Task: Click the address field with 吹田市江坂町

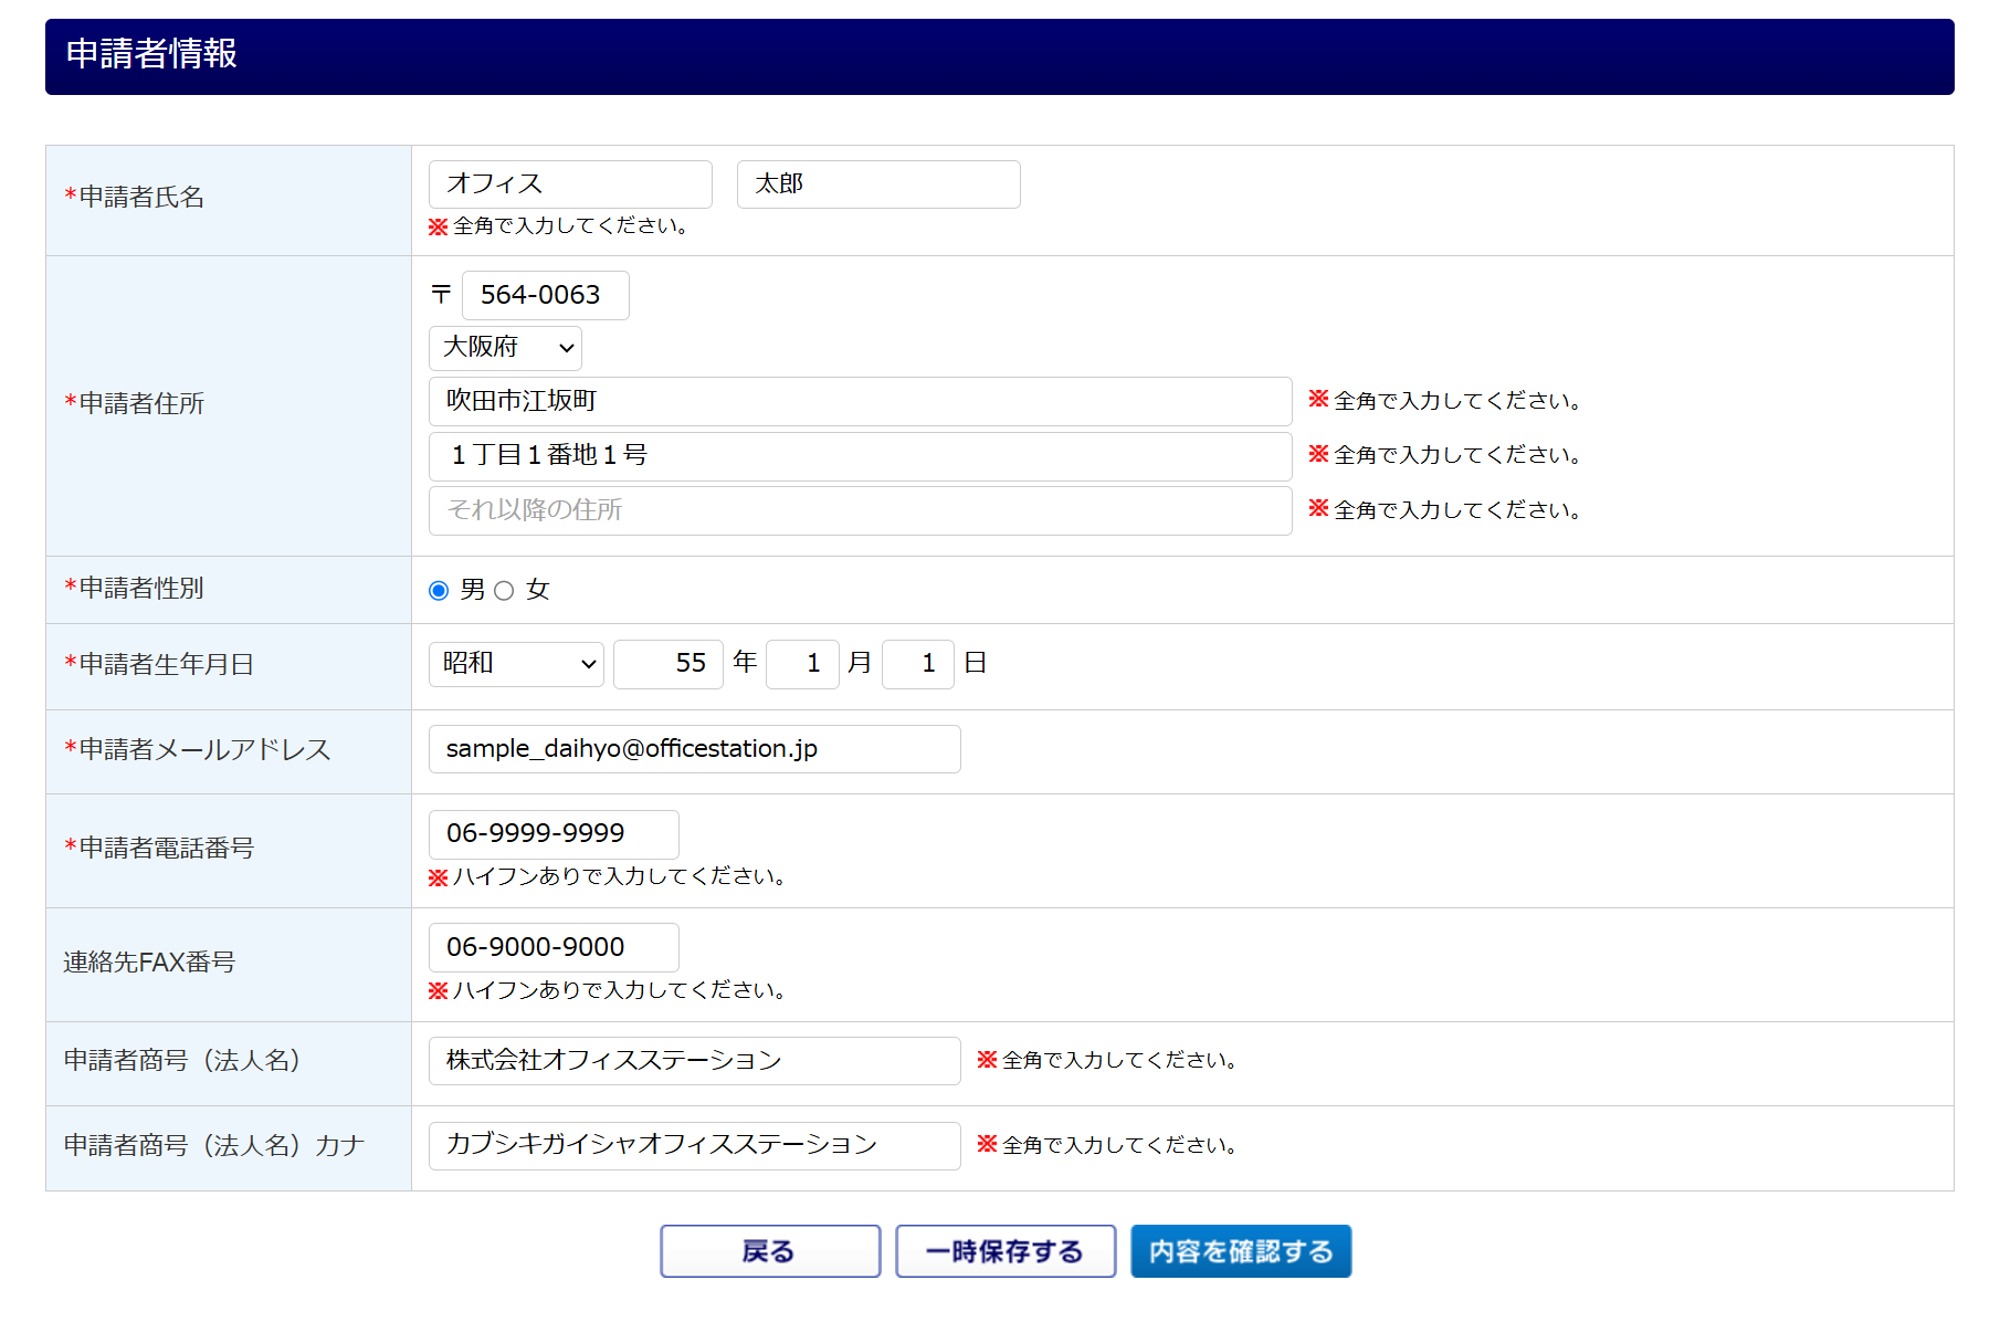Action: (x=860, y=401)
